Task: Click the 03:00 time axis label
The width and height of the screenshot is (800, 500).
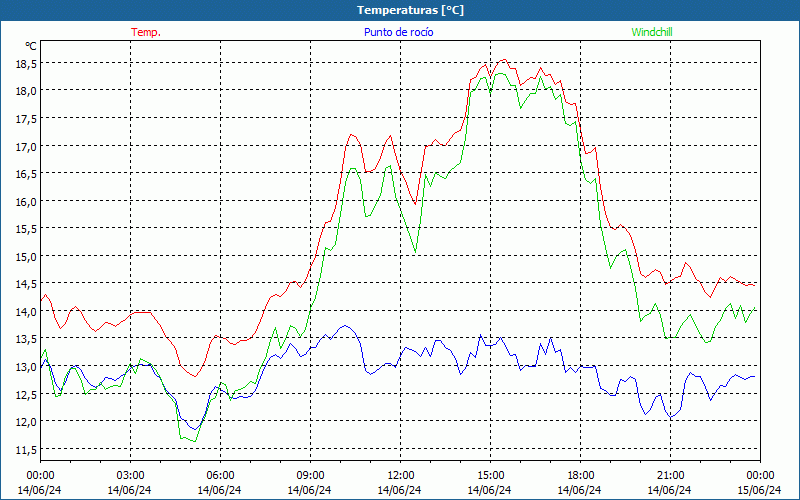Action: pos(130,476)
